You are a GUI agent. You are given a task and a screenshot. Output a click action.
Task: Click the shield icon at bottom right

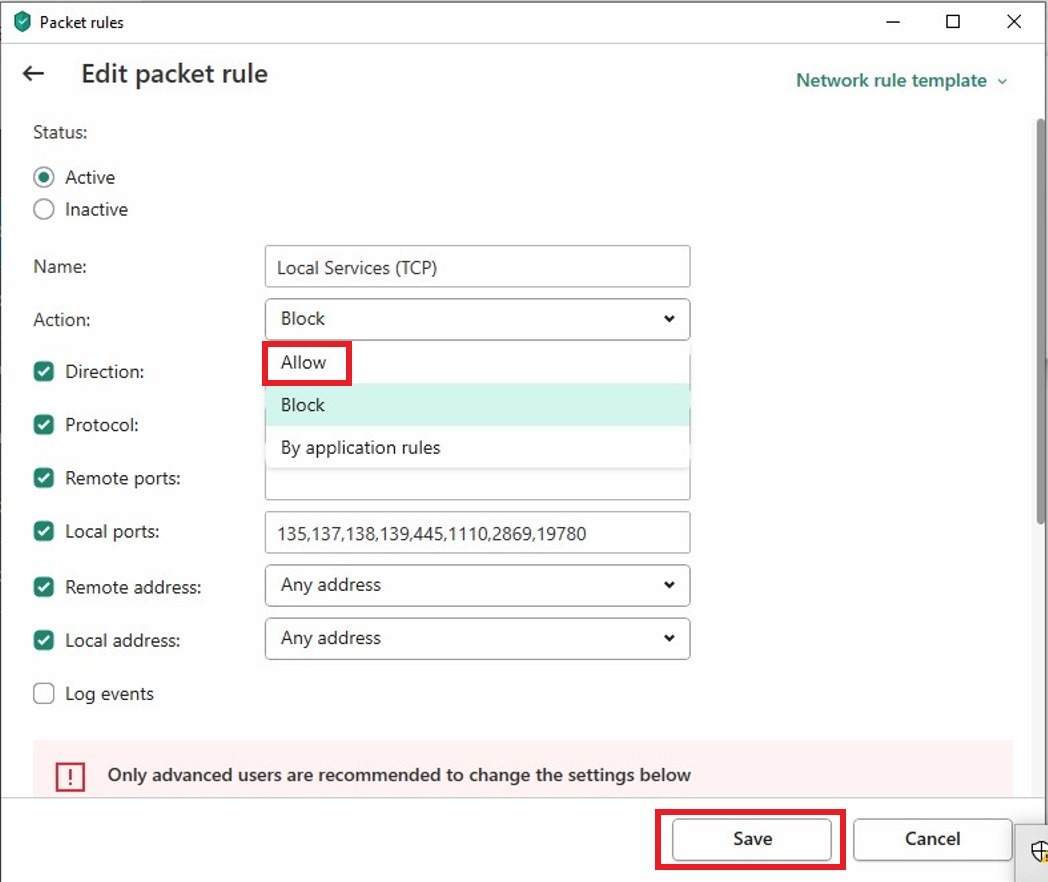(1039, 851)
